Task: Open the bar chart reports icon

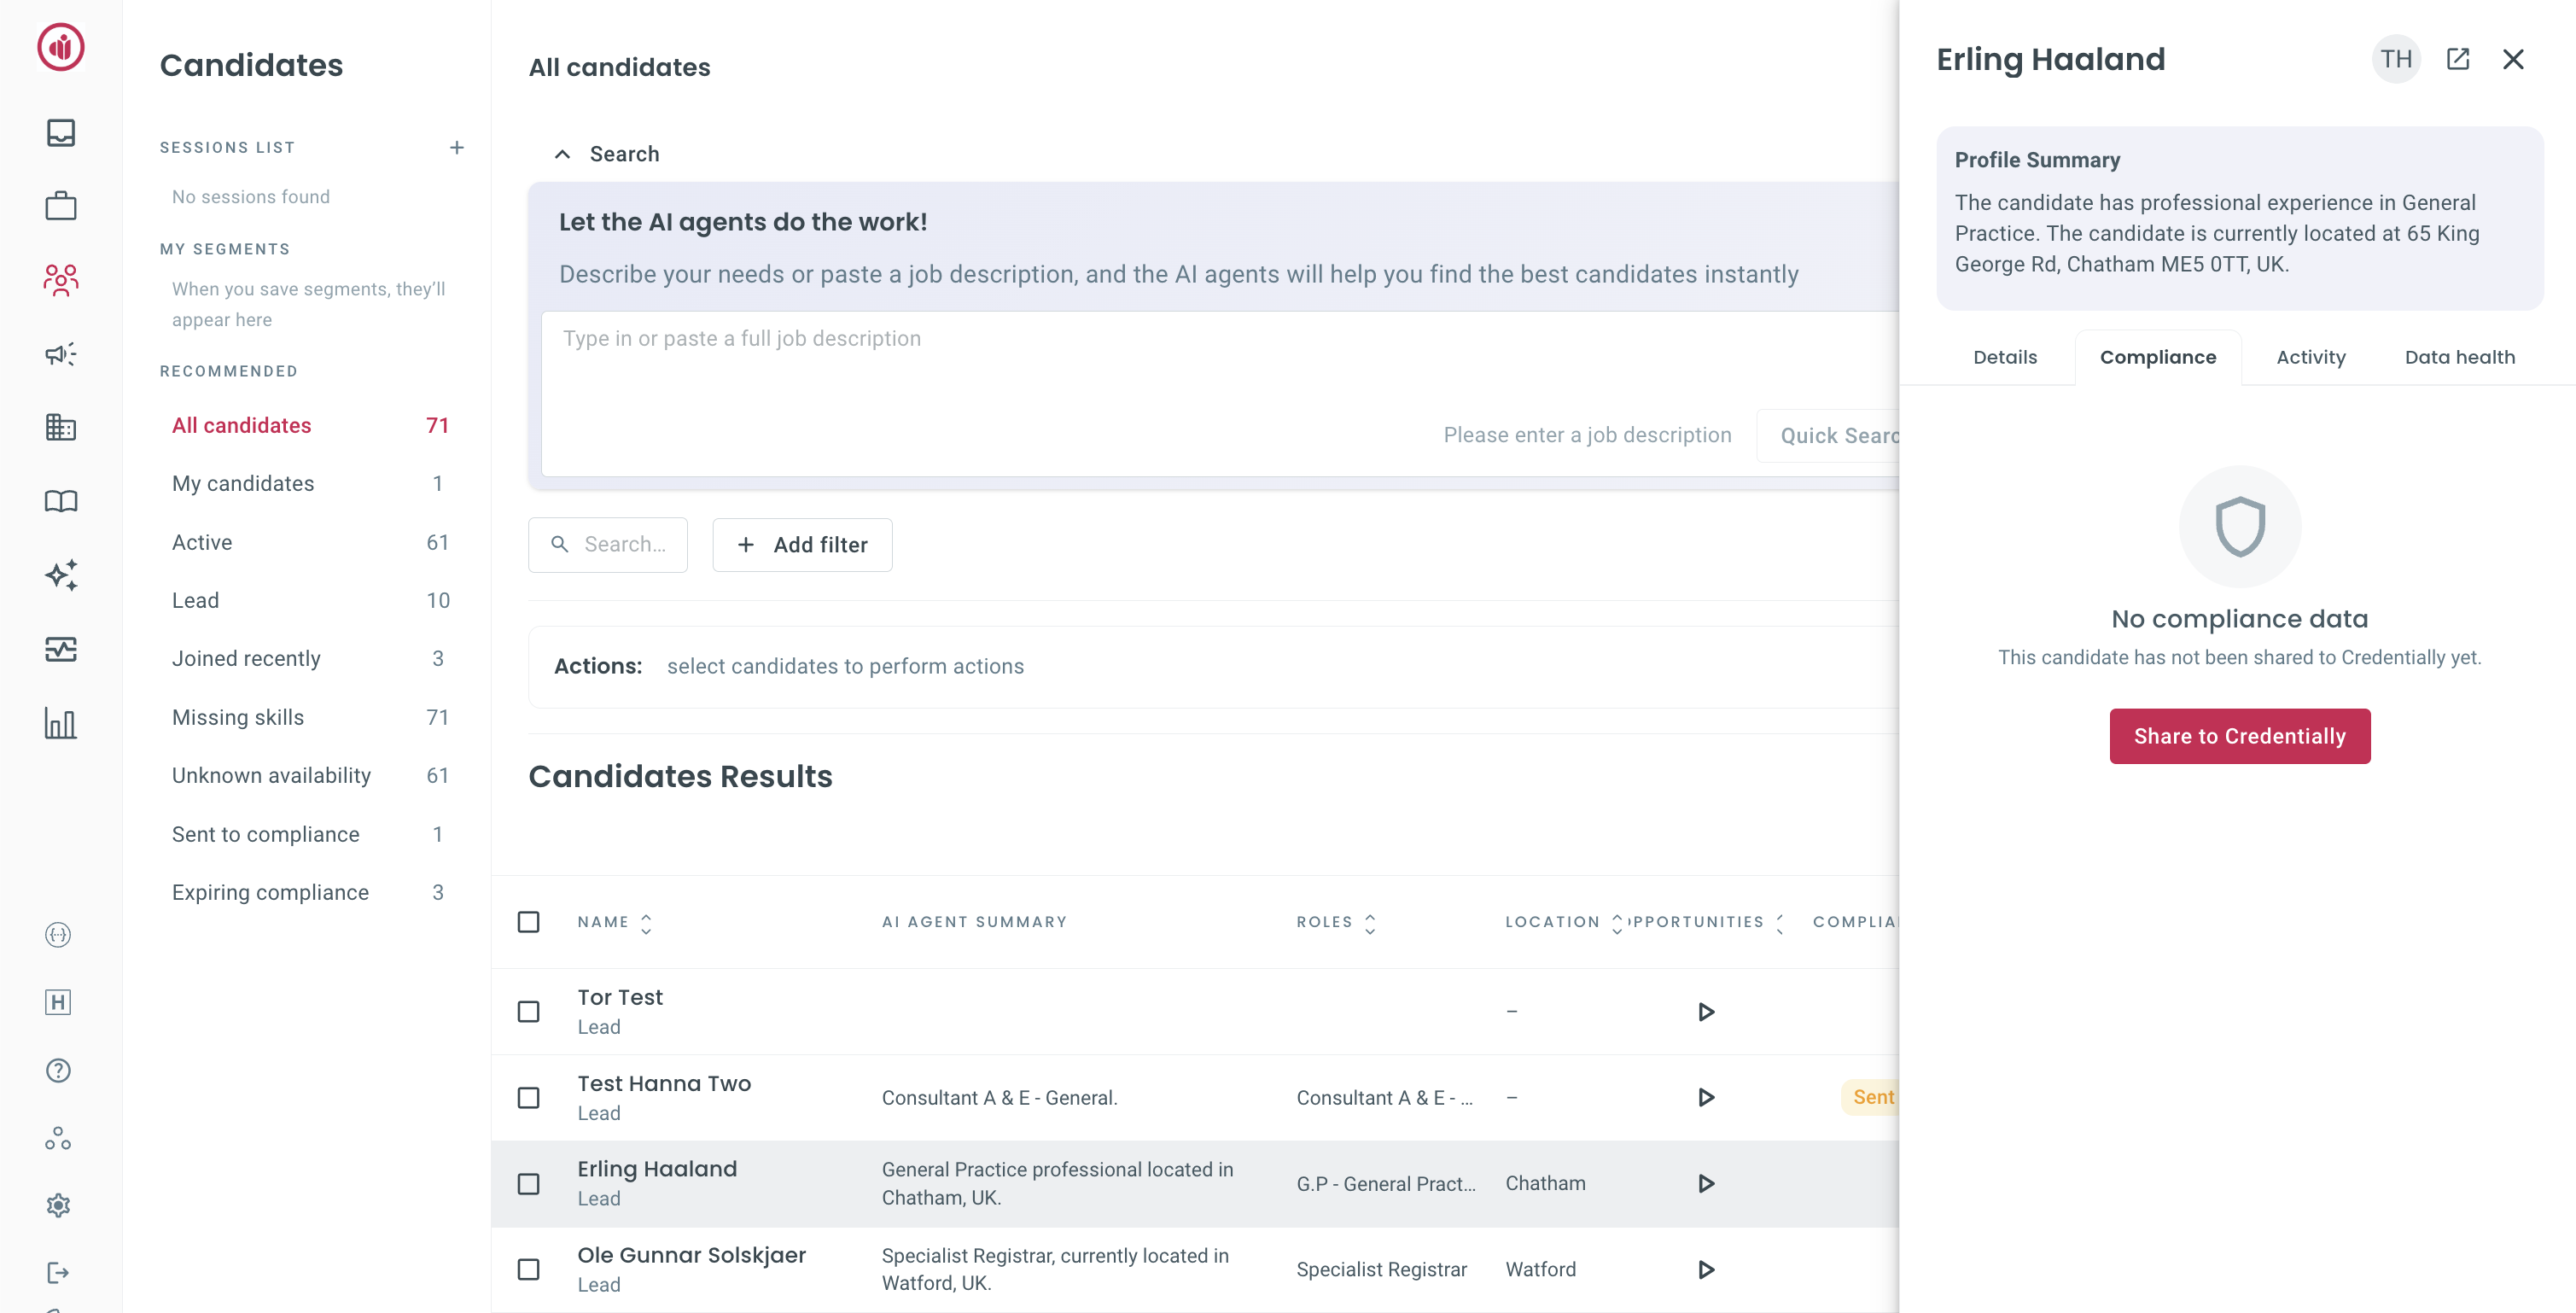Action: point(61,723)
